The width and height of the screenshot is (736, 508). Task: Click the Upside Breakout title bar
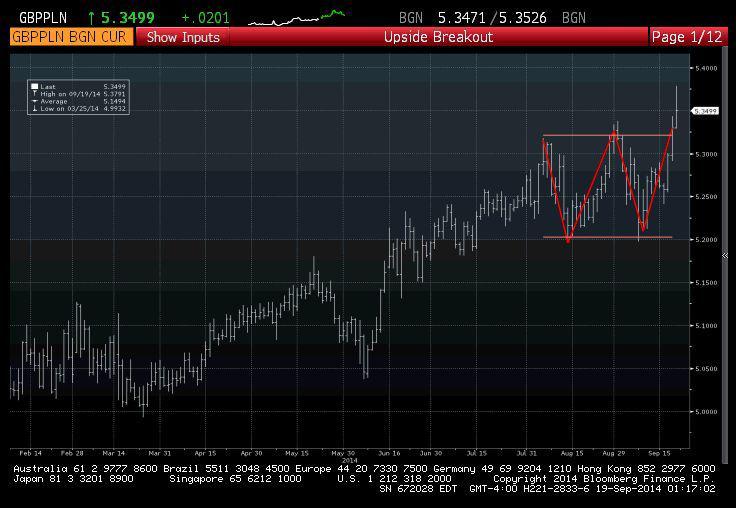click(438, 37)
